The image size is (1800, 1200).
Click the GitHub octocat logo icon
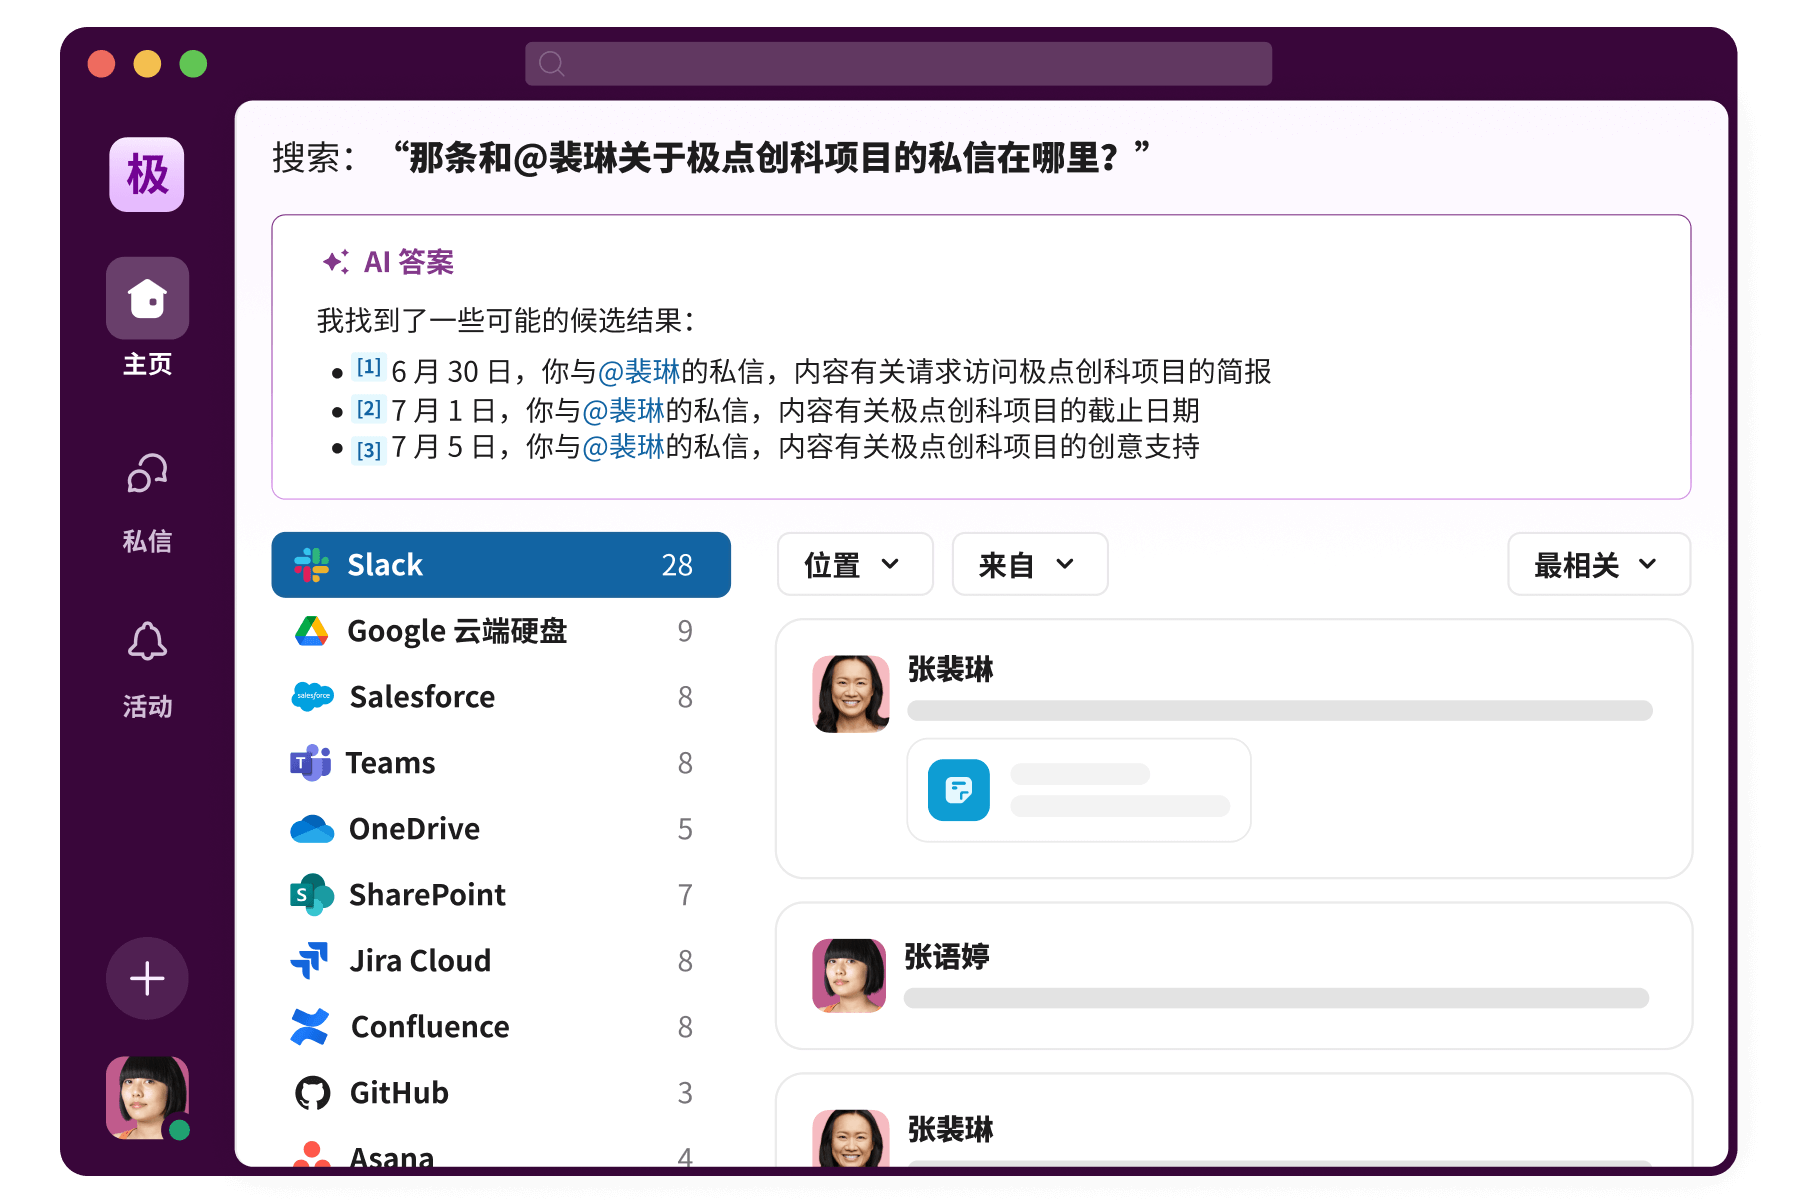click(x=312, y=1093)
